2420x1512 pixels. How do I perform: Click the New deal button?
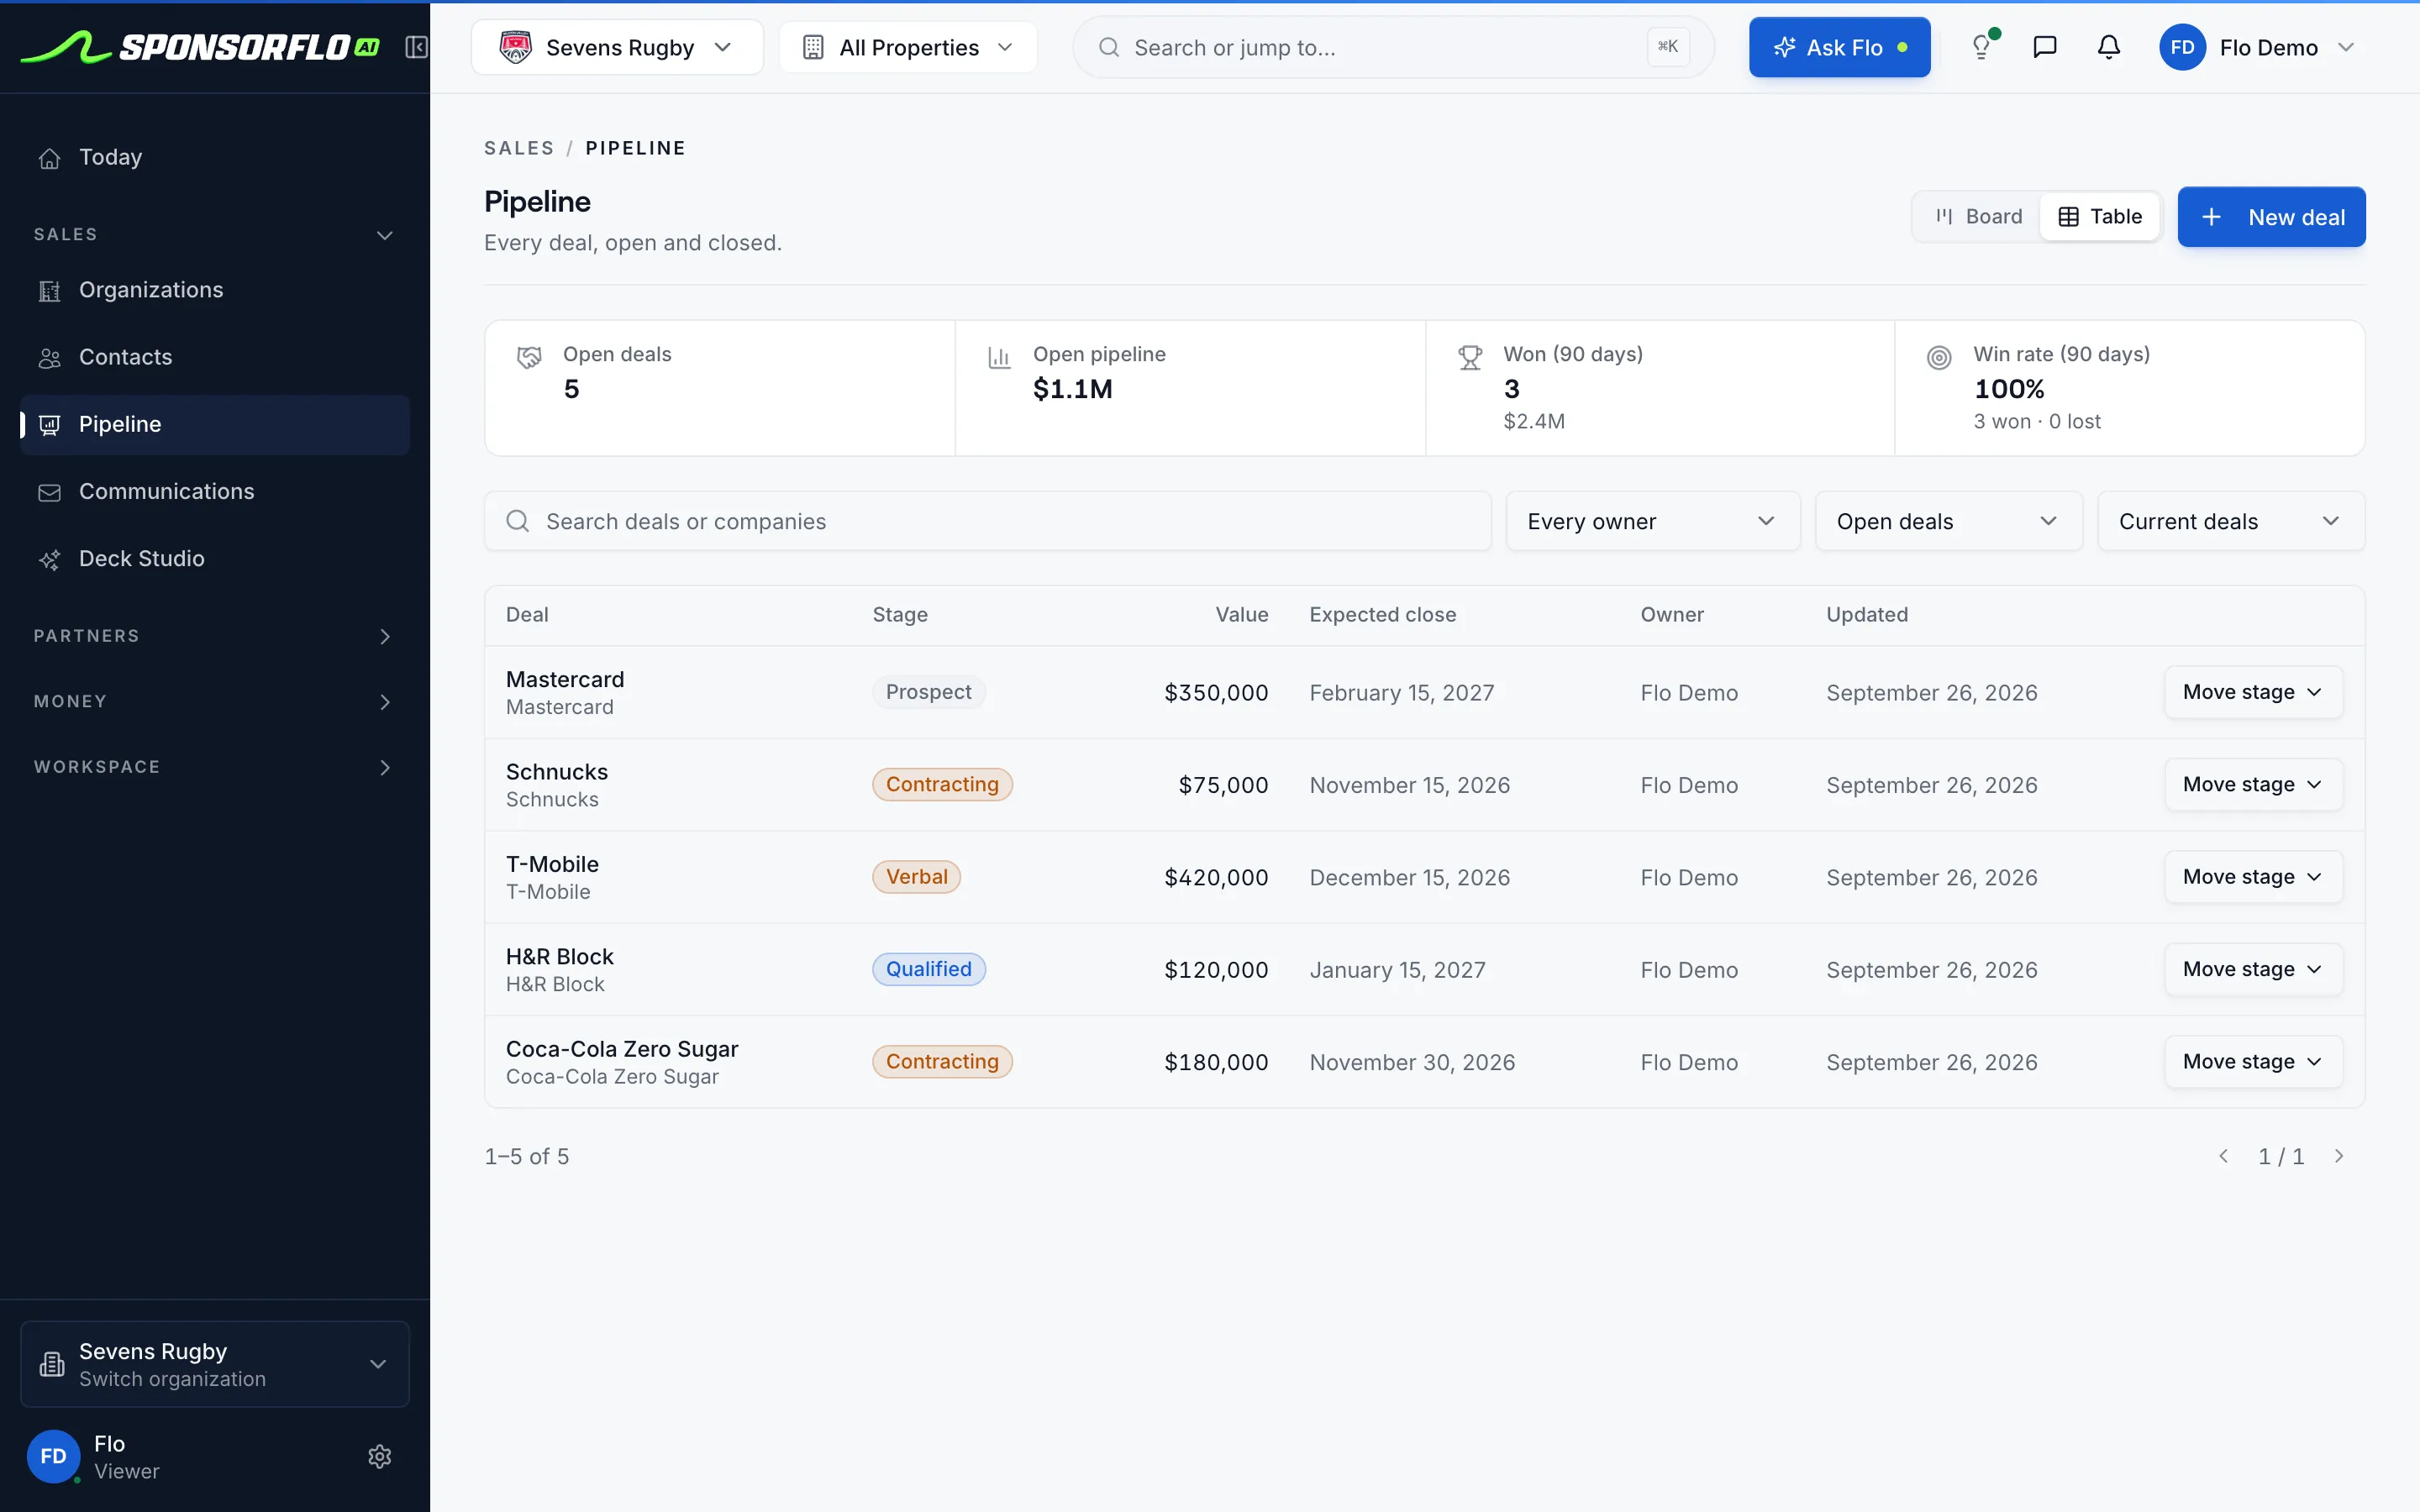pyautogui.click(x=2271, y=216)
